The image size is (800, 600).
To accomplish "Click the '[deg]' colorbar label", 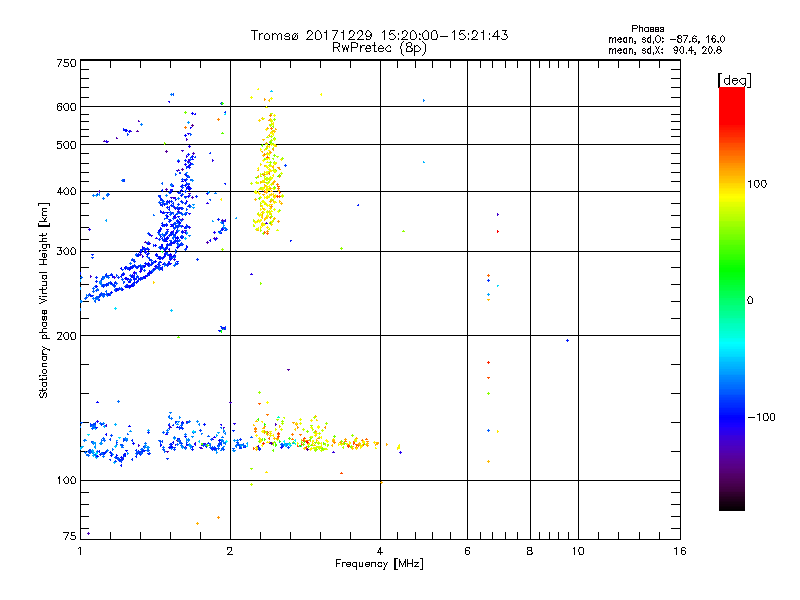I will coord(734,80).
